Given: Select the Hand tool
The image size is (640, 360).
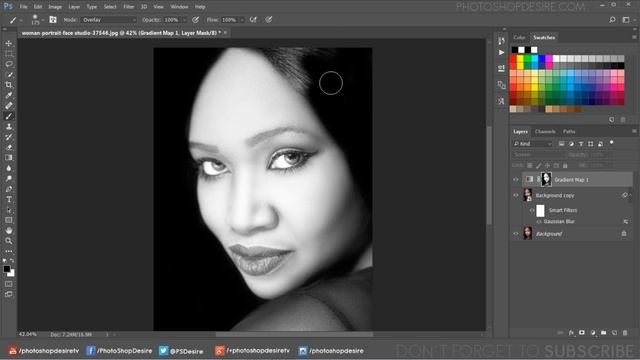Looking at the screenshot, I should coord(9,231).
